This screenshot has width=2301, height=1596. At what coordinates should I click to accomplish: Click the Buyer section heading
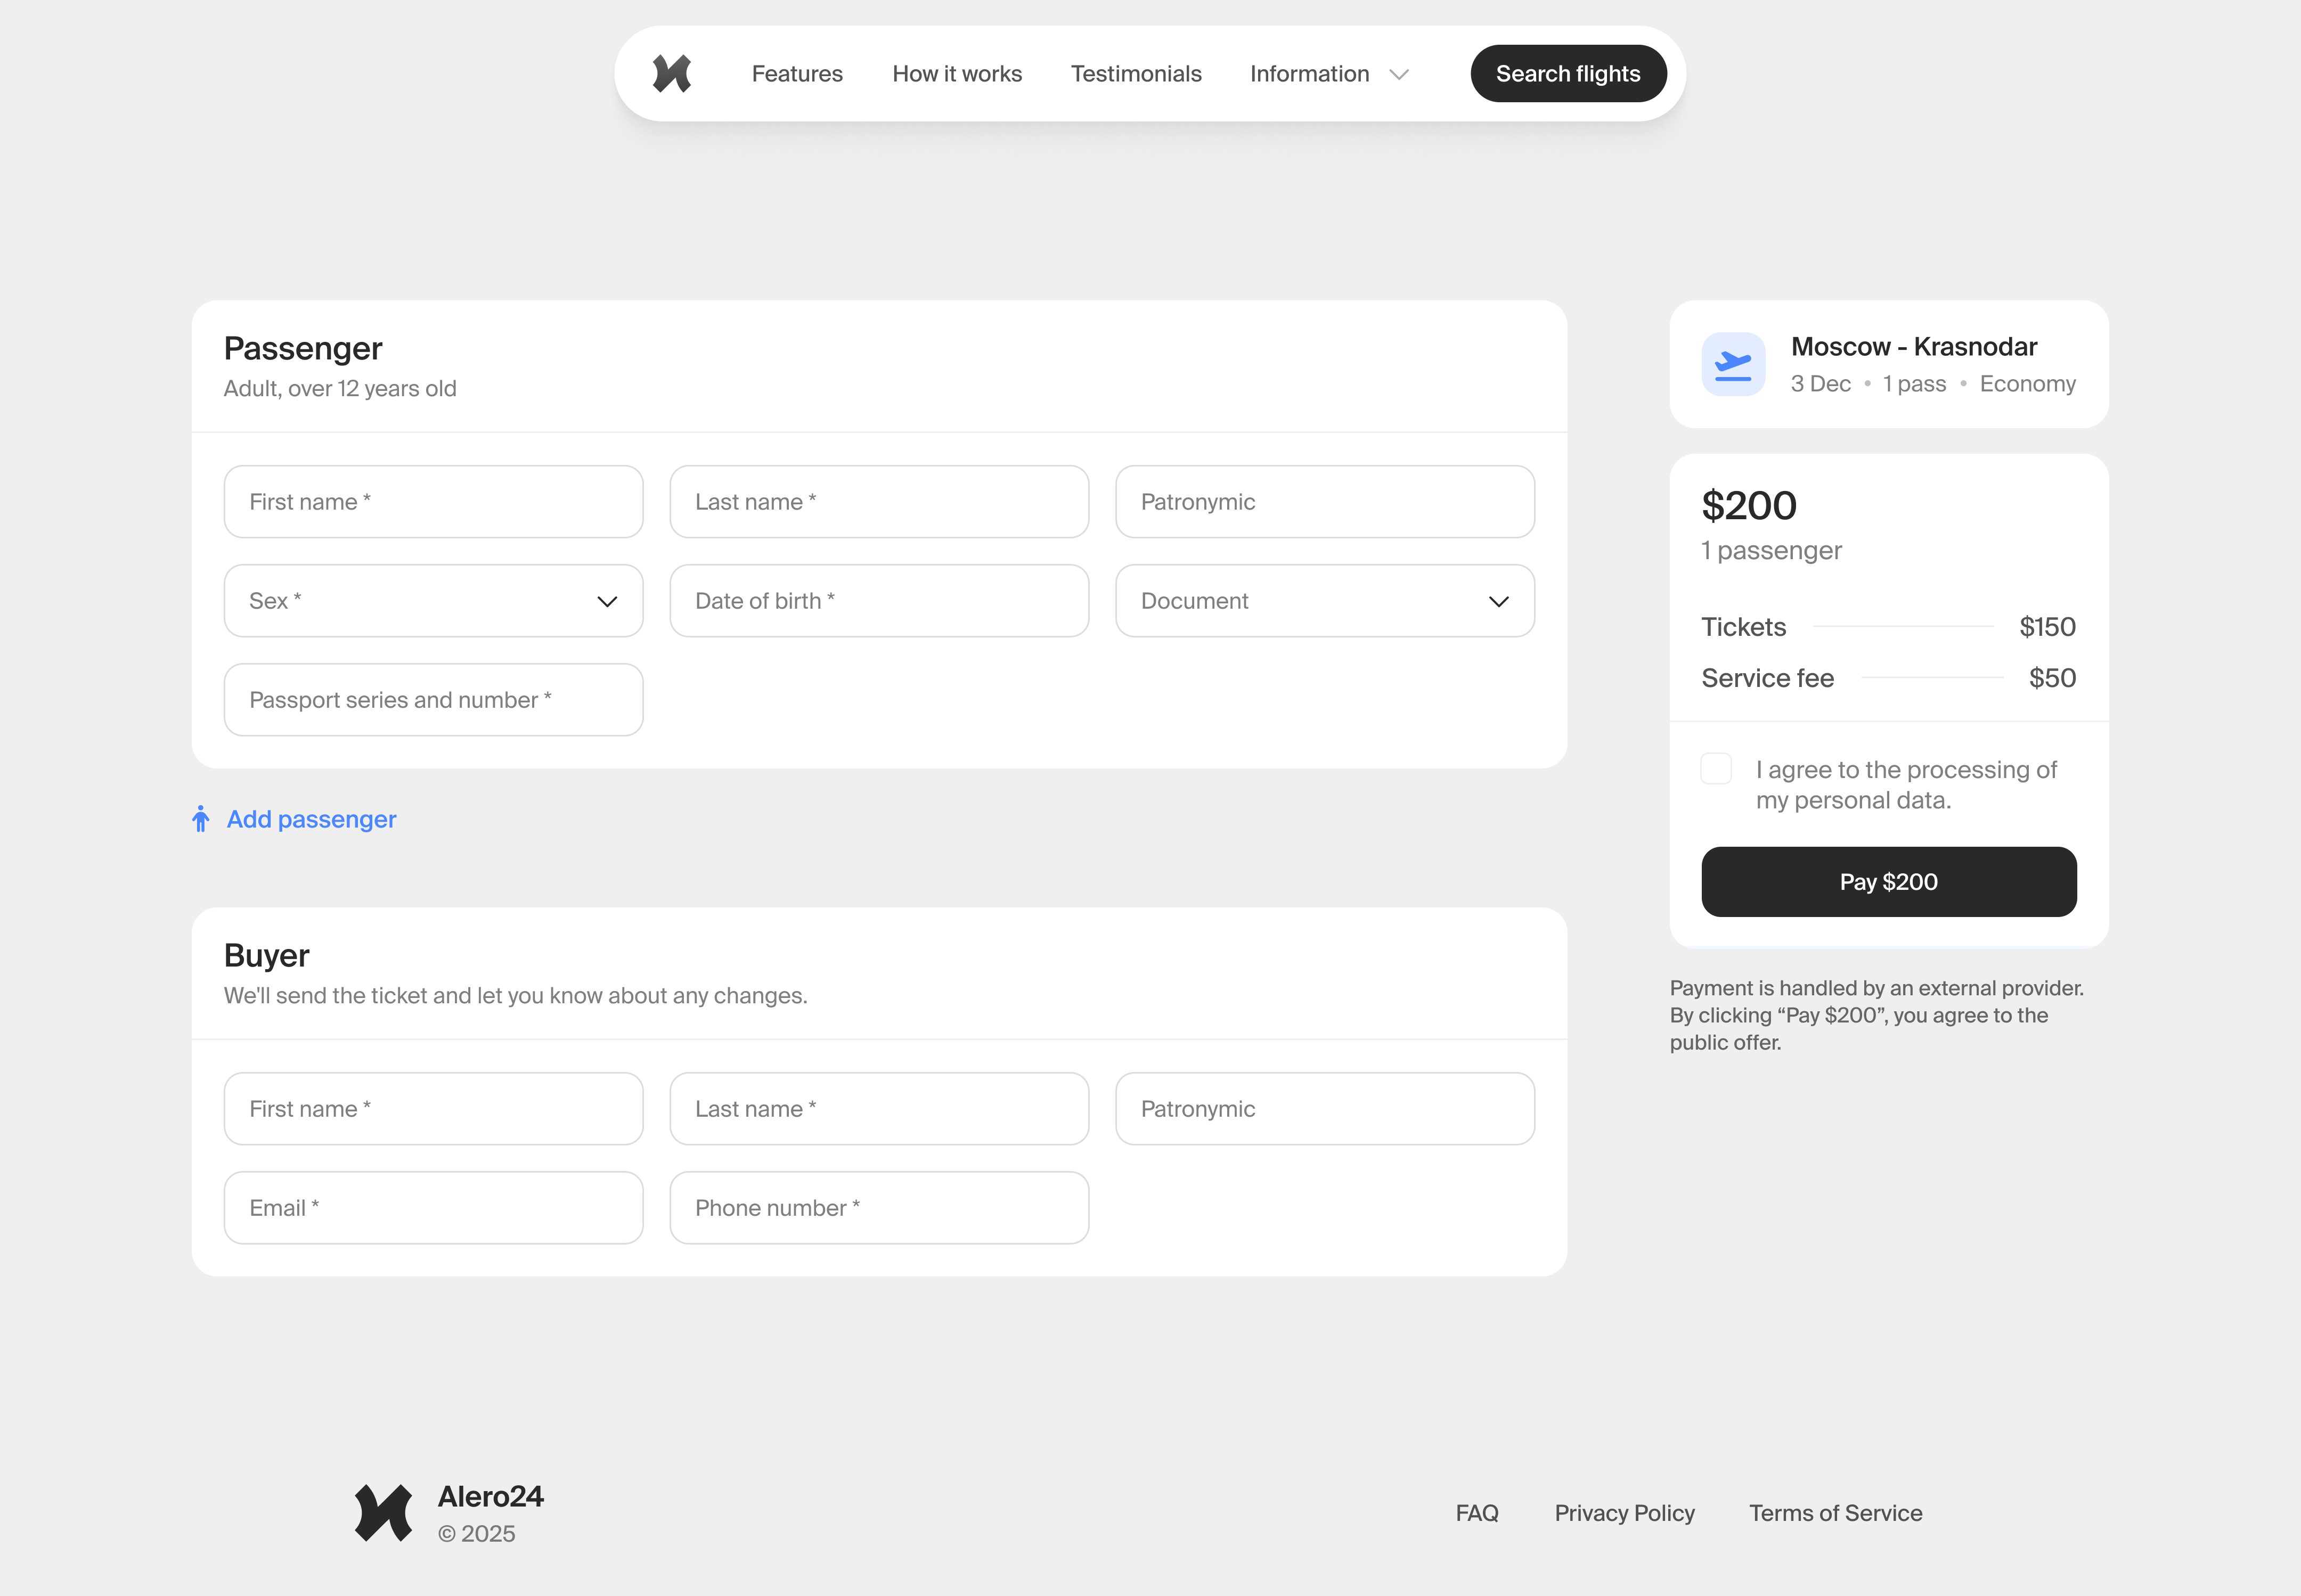coord(267,956)
